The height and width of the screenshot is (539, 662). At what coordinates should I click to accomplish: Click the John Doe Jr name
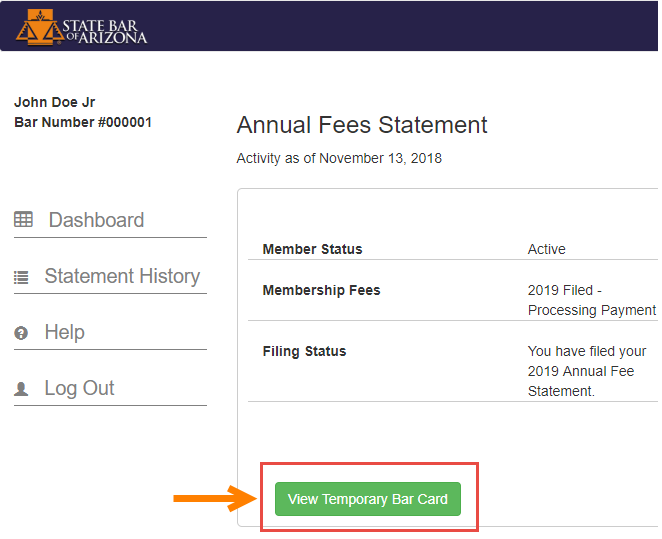click(x=55, y=102)
